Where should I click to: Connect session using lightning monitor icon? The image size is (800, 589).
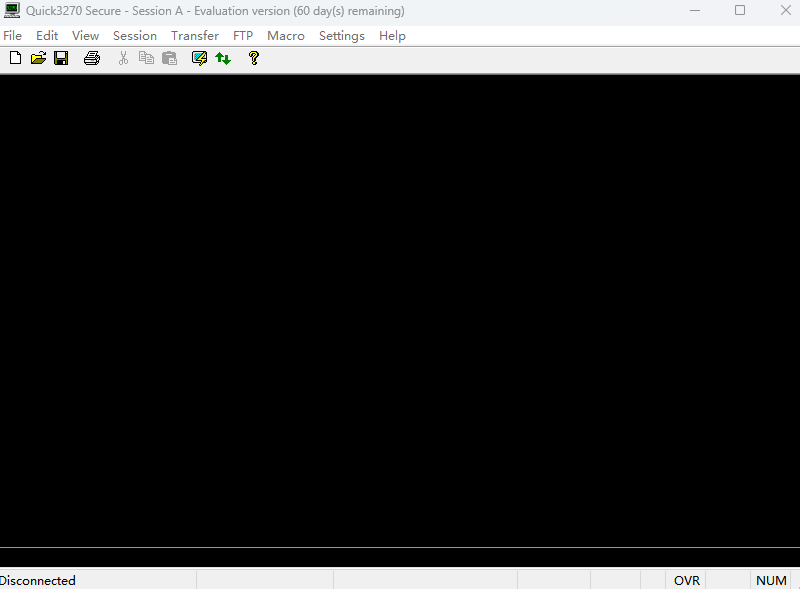(x=199, y=58)
